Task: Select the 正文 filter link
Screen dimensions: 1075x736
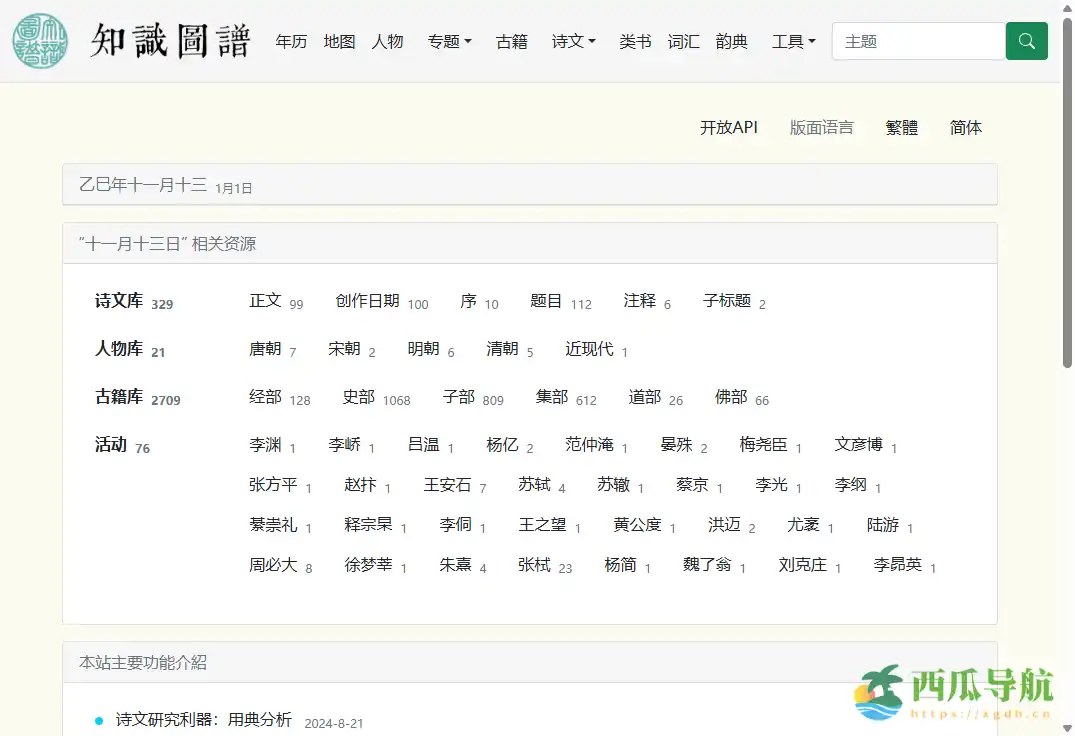Action: pyautogui.click(x=265, y=302)
